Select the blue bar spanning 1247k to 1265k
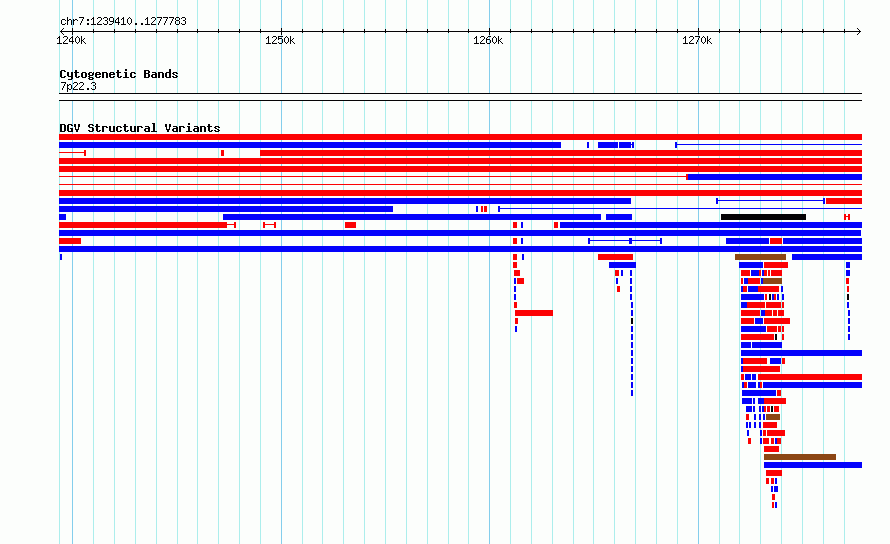Screen dimensions: 890x544 tap(412, 217)
